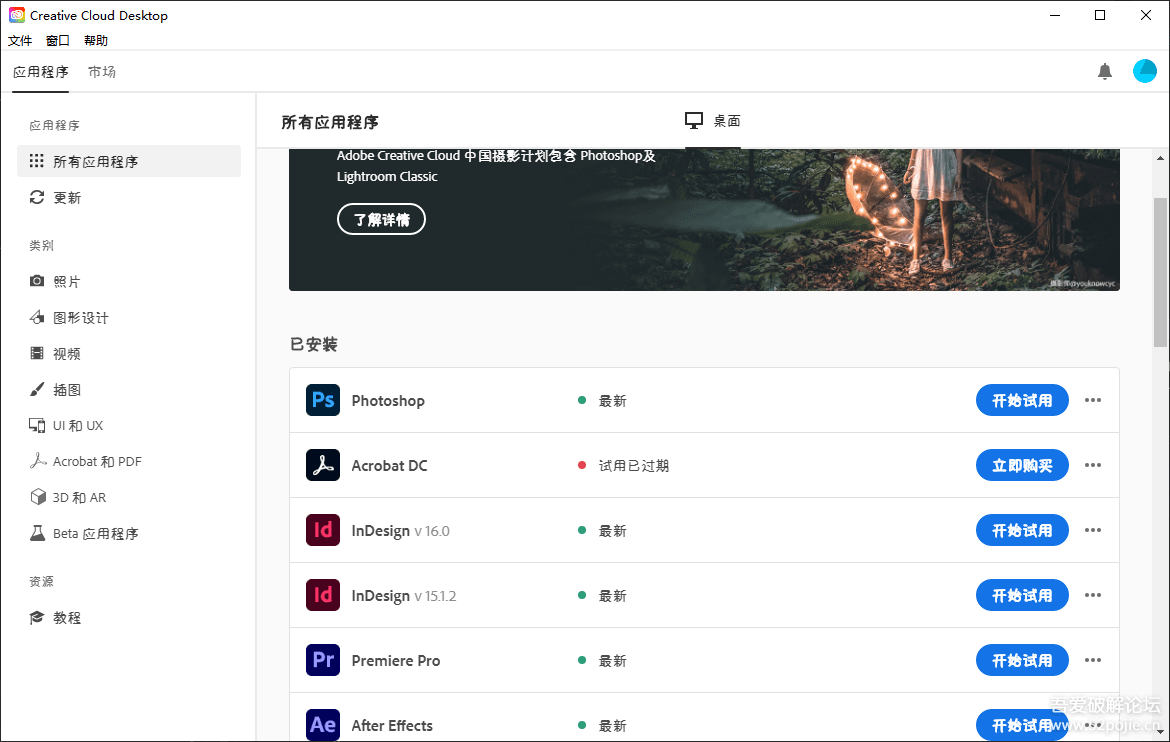Open the 文件 menu

(x=20, y=40)
